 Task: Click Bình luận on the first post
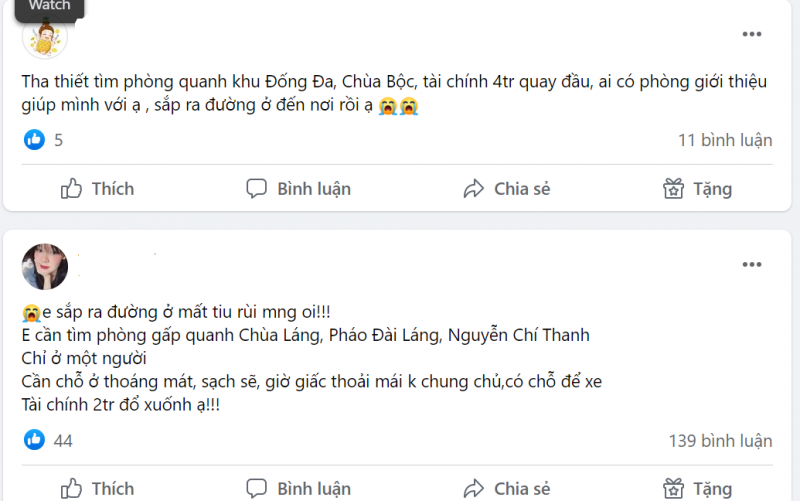(298, 189)
